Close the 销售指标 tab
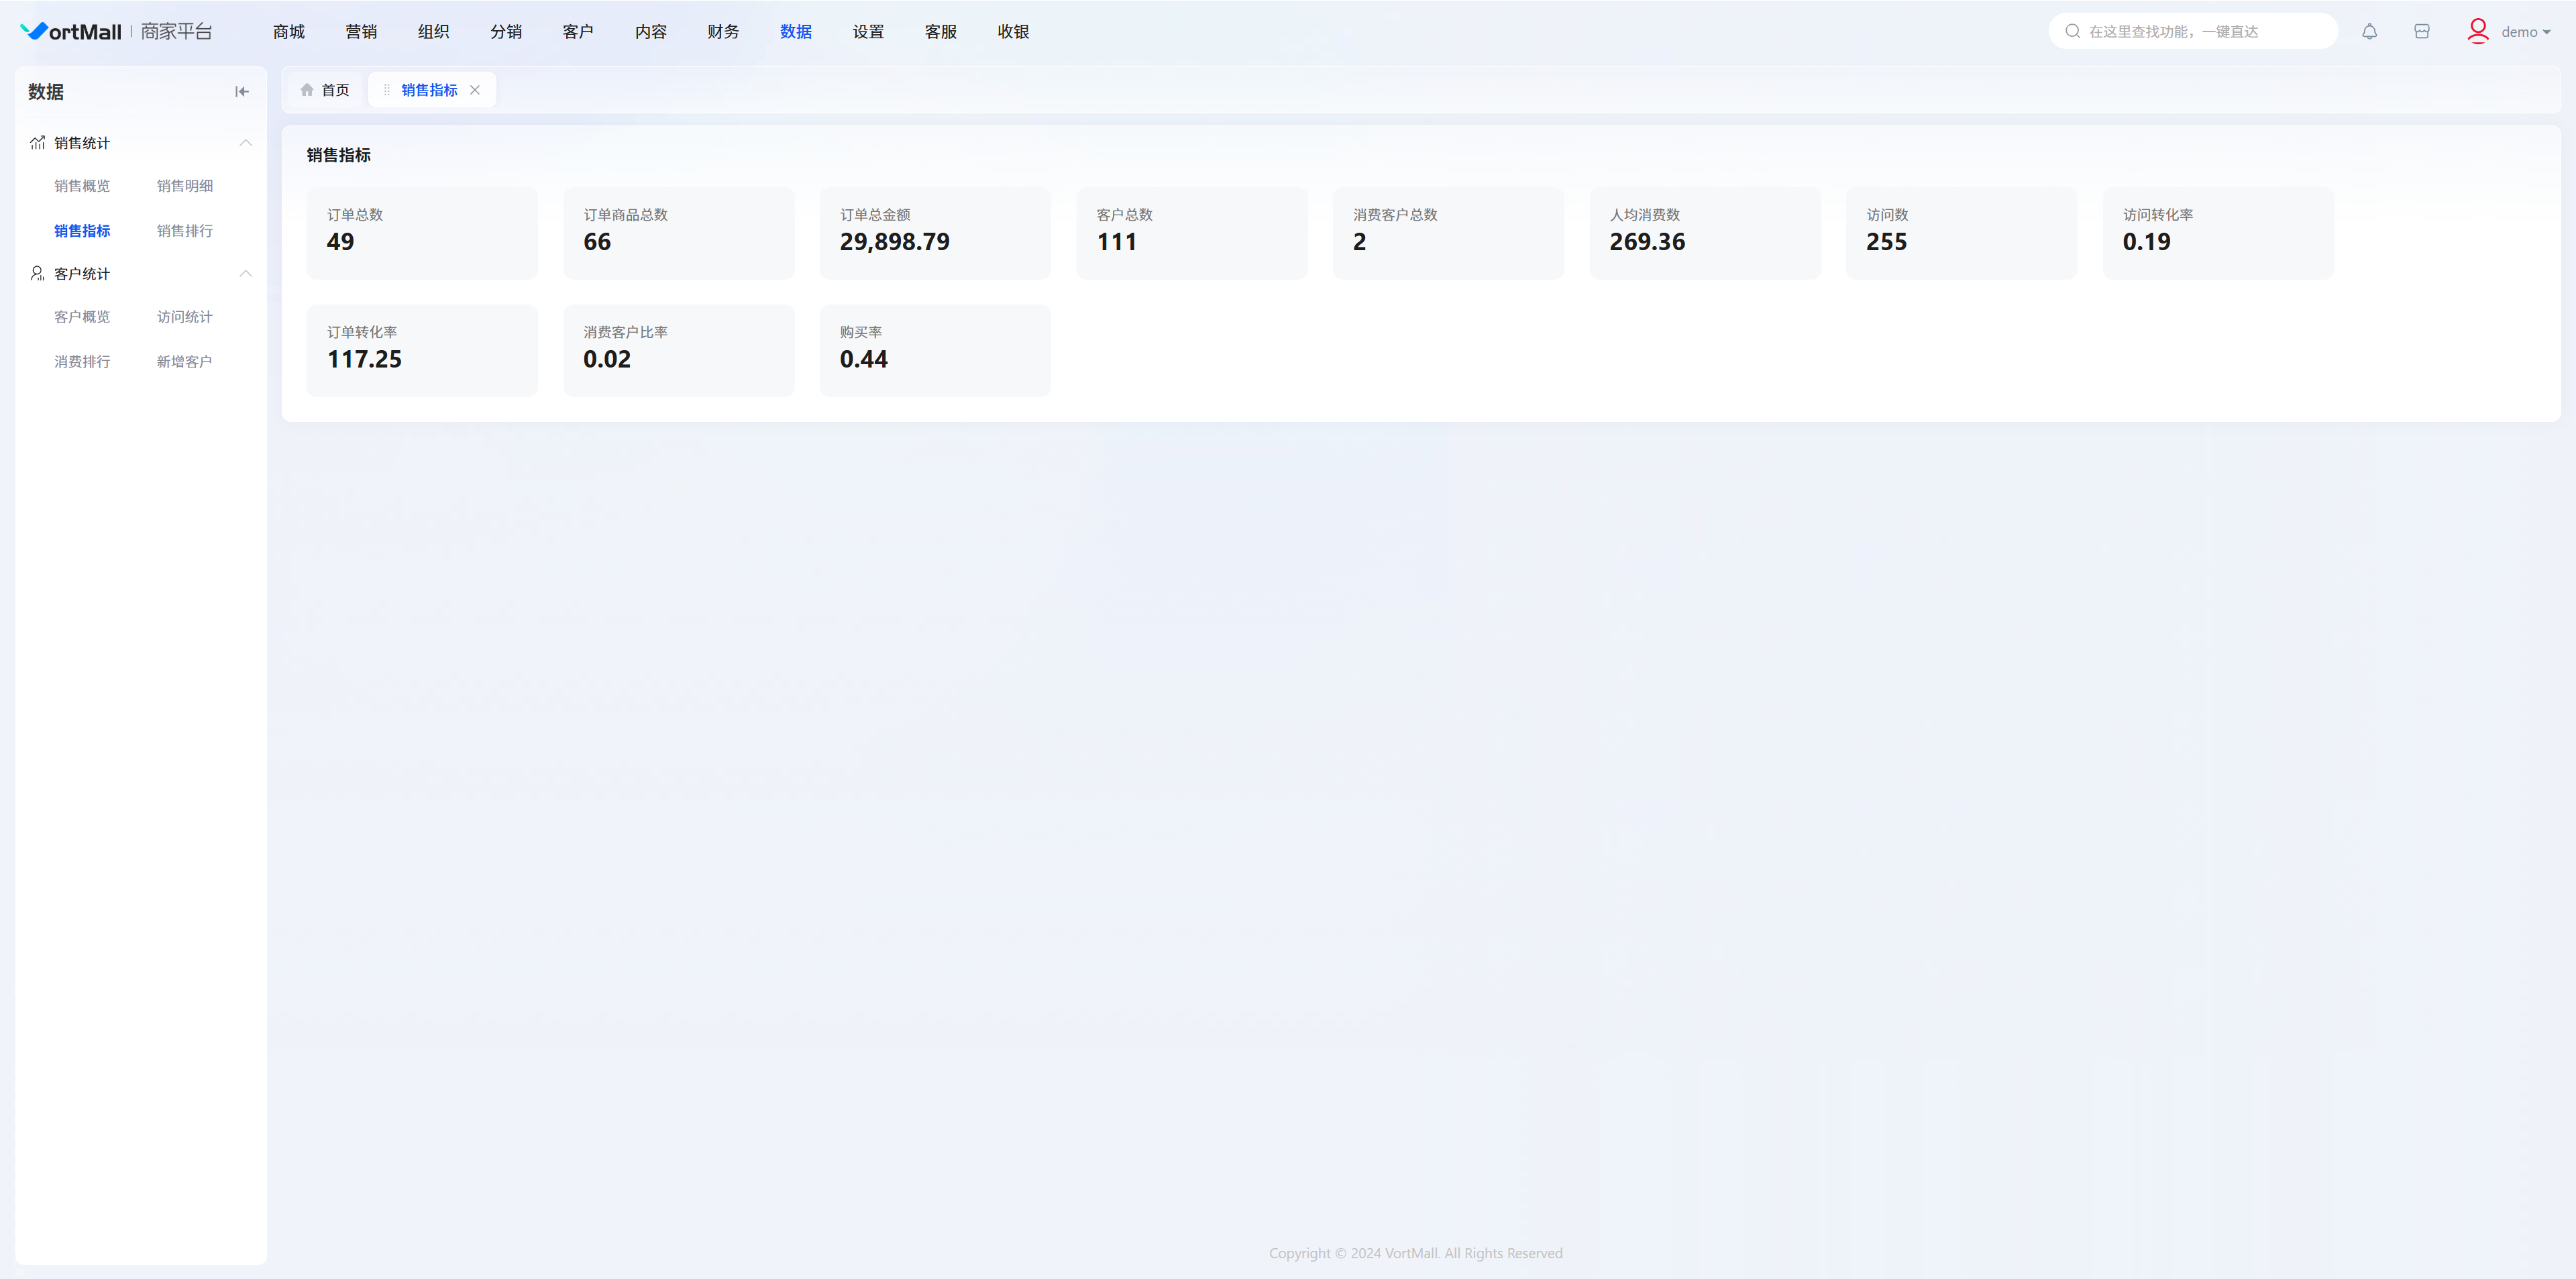Image resolution: width=2576 pixels, height=1279 pixels. (475, 90)
